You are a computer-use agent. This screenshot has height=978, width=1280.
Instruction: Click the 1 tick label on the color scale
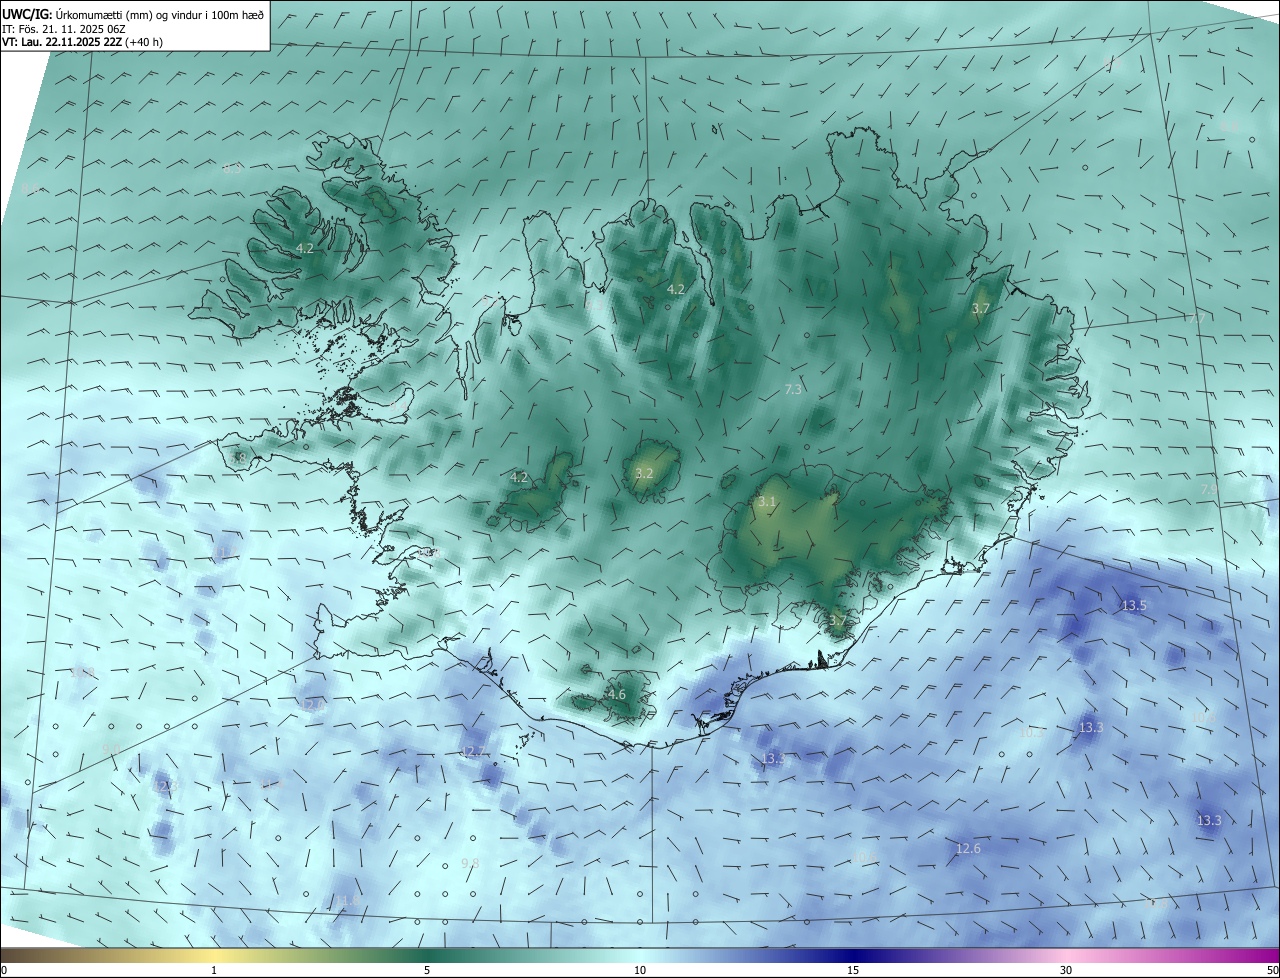(x=214, y=970)
